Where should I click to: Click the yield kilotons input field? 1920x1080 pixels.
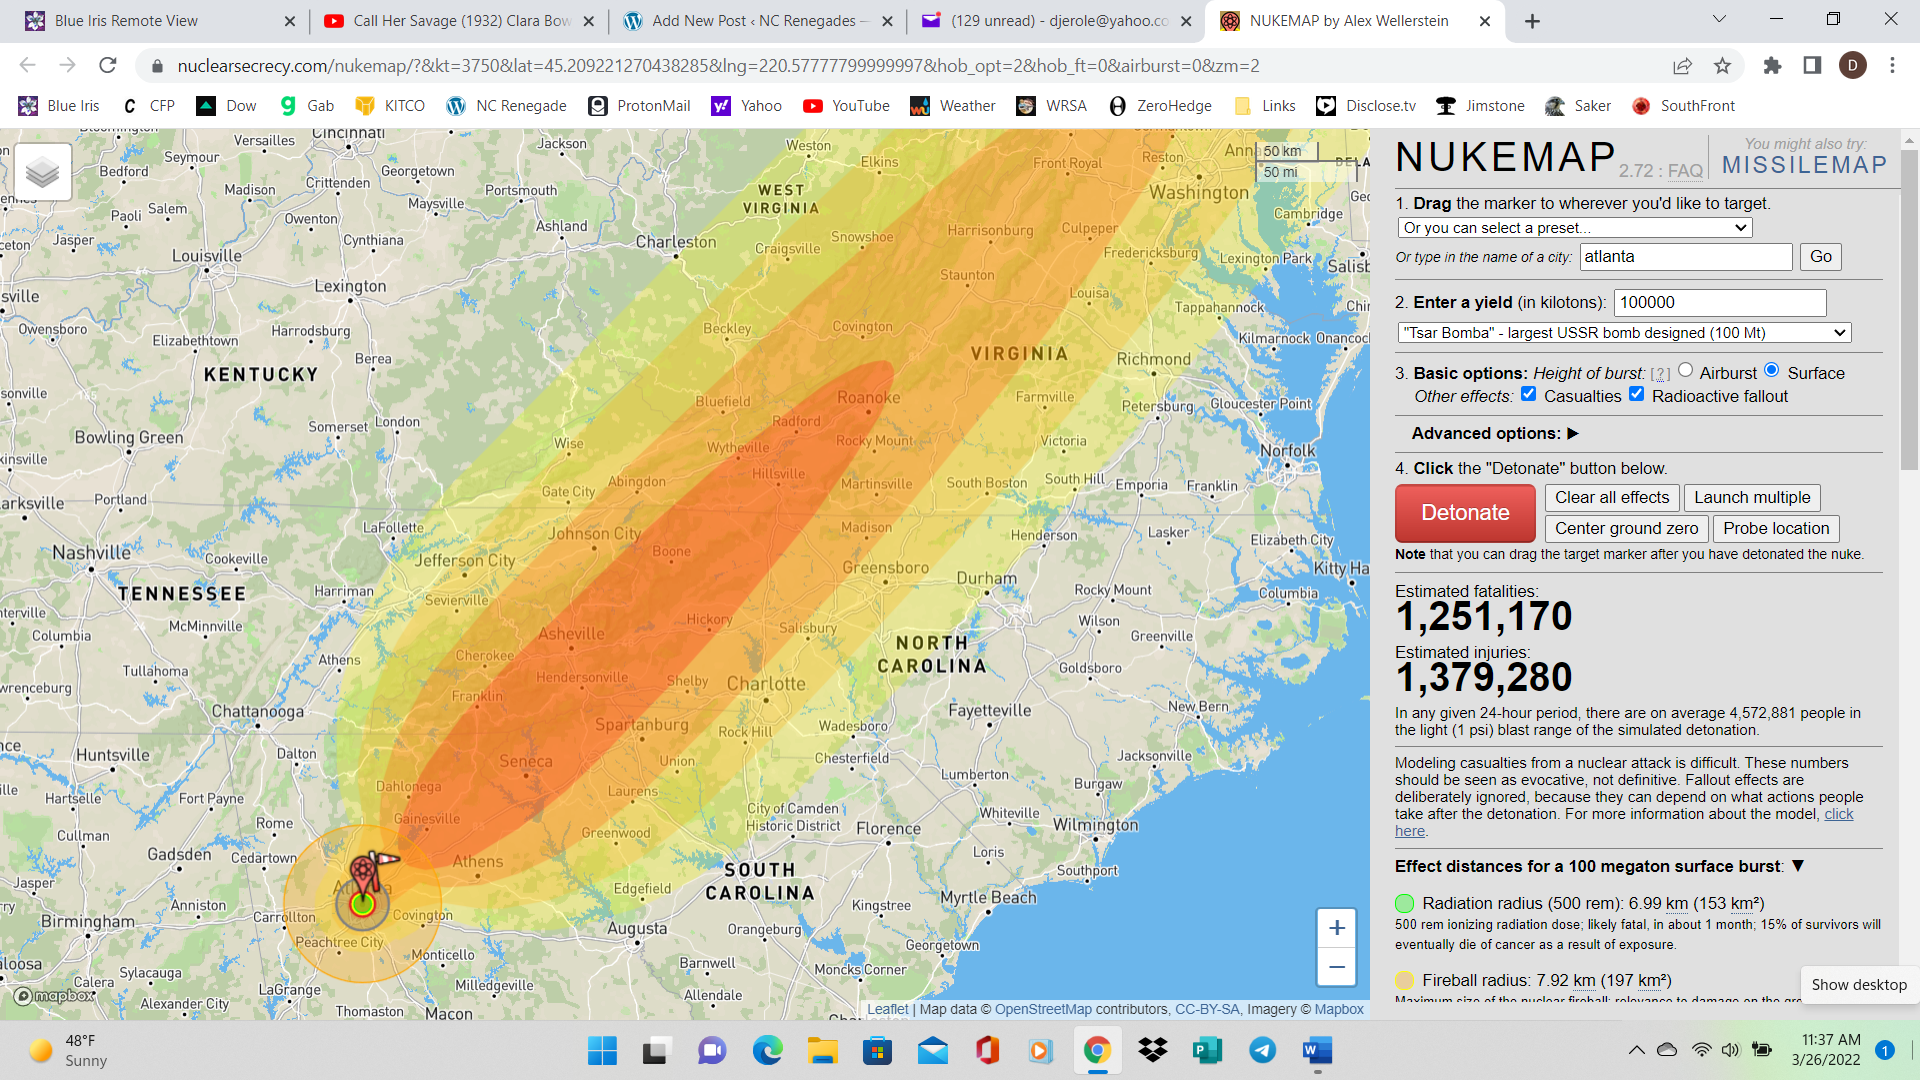point(1720,302)
